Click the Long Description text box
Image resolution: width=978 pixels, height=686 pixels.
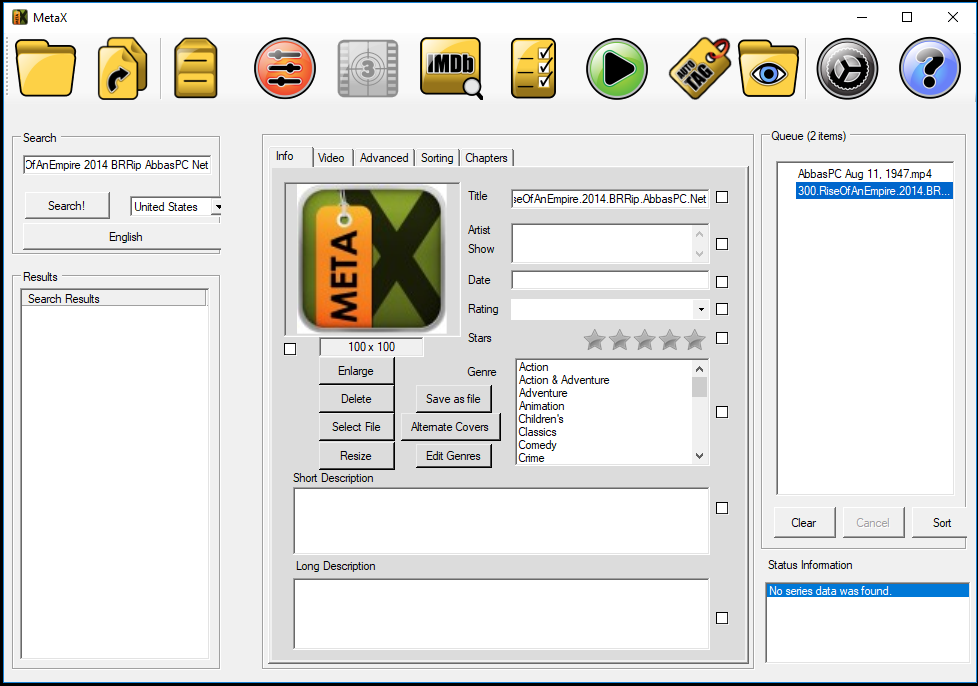[x=501, y=614]
